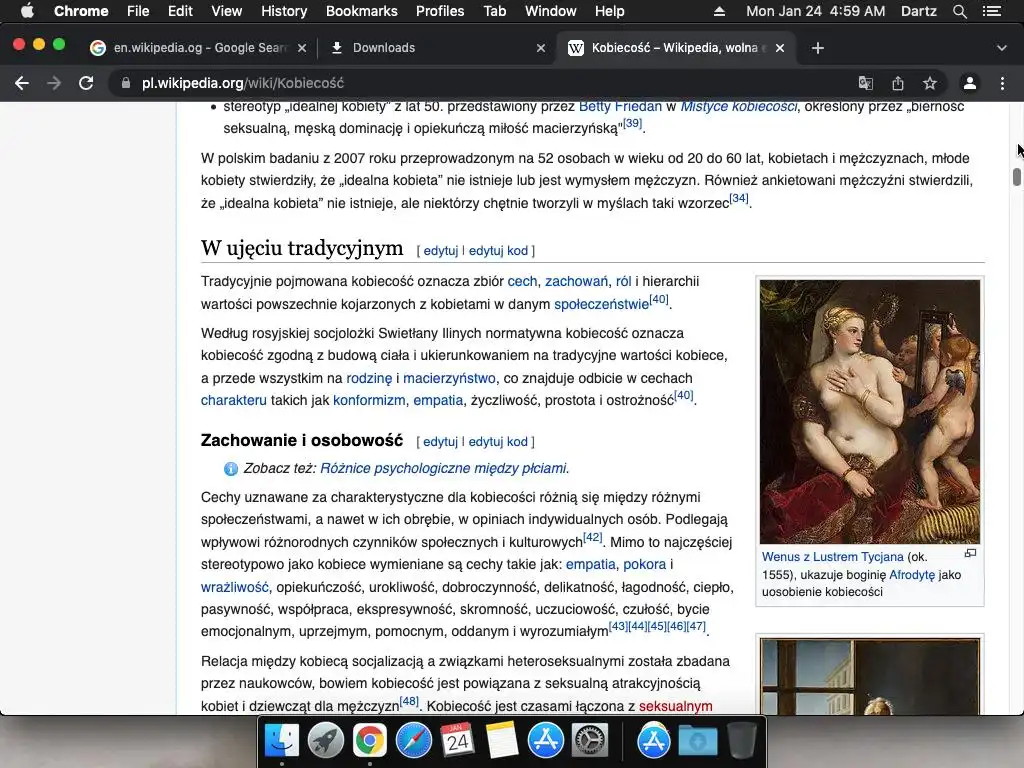
Task: Open the Różnice psychologiczne między płciami link
Action: tap(444, 468)
